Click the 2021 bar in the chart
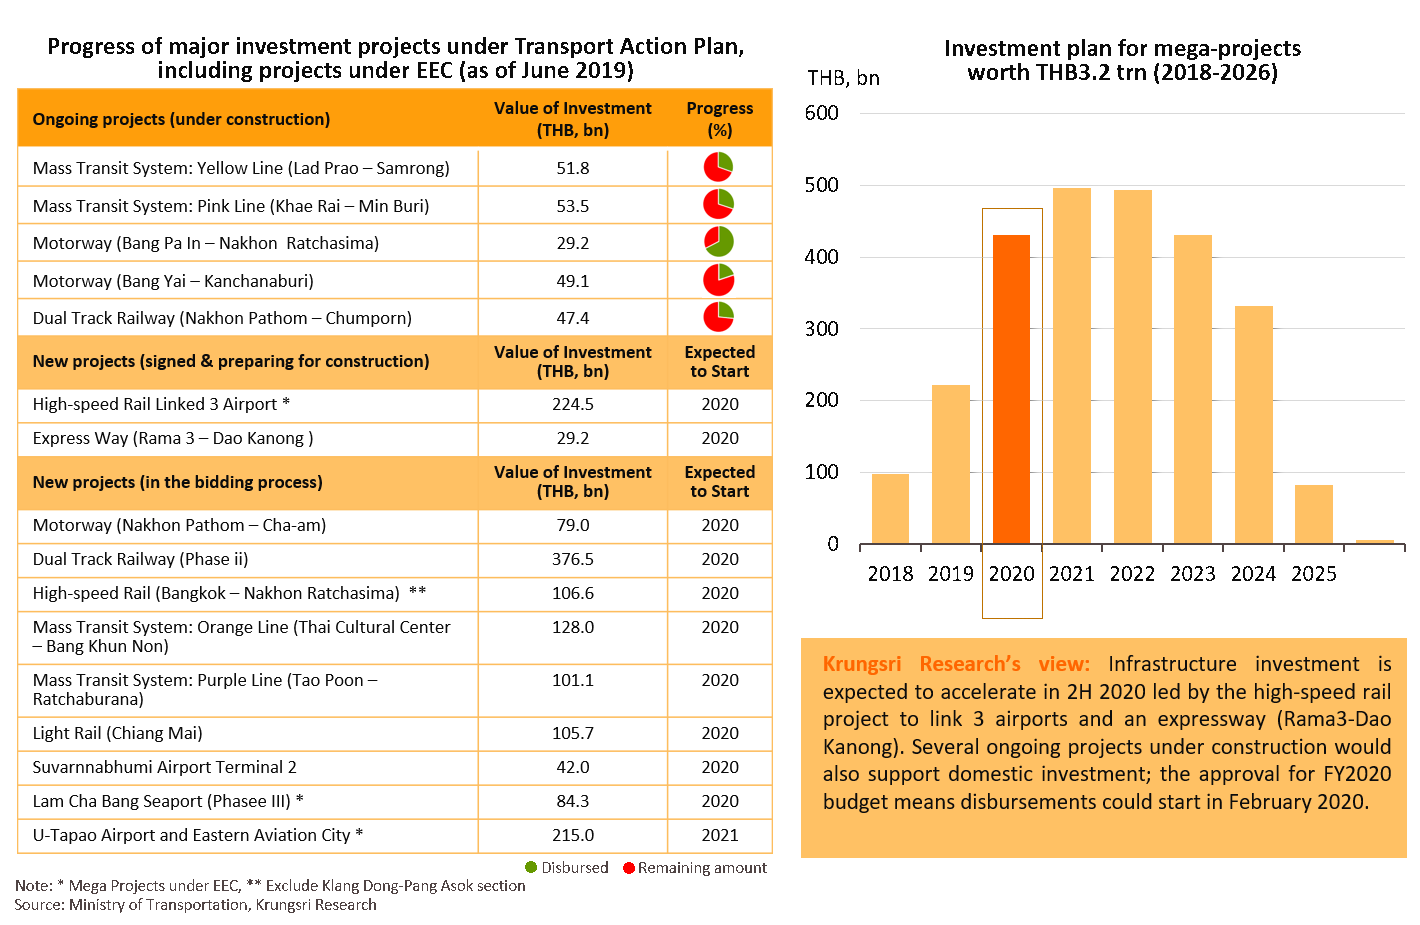The width and height of the screenshot is (1420, 925). coord(1072,366)
